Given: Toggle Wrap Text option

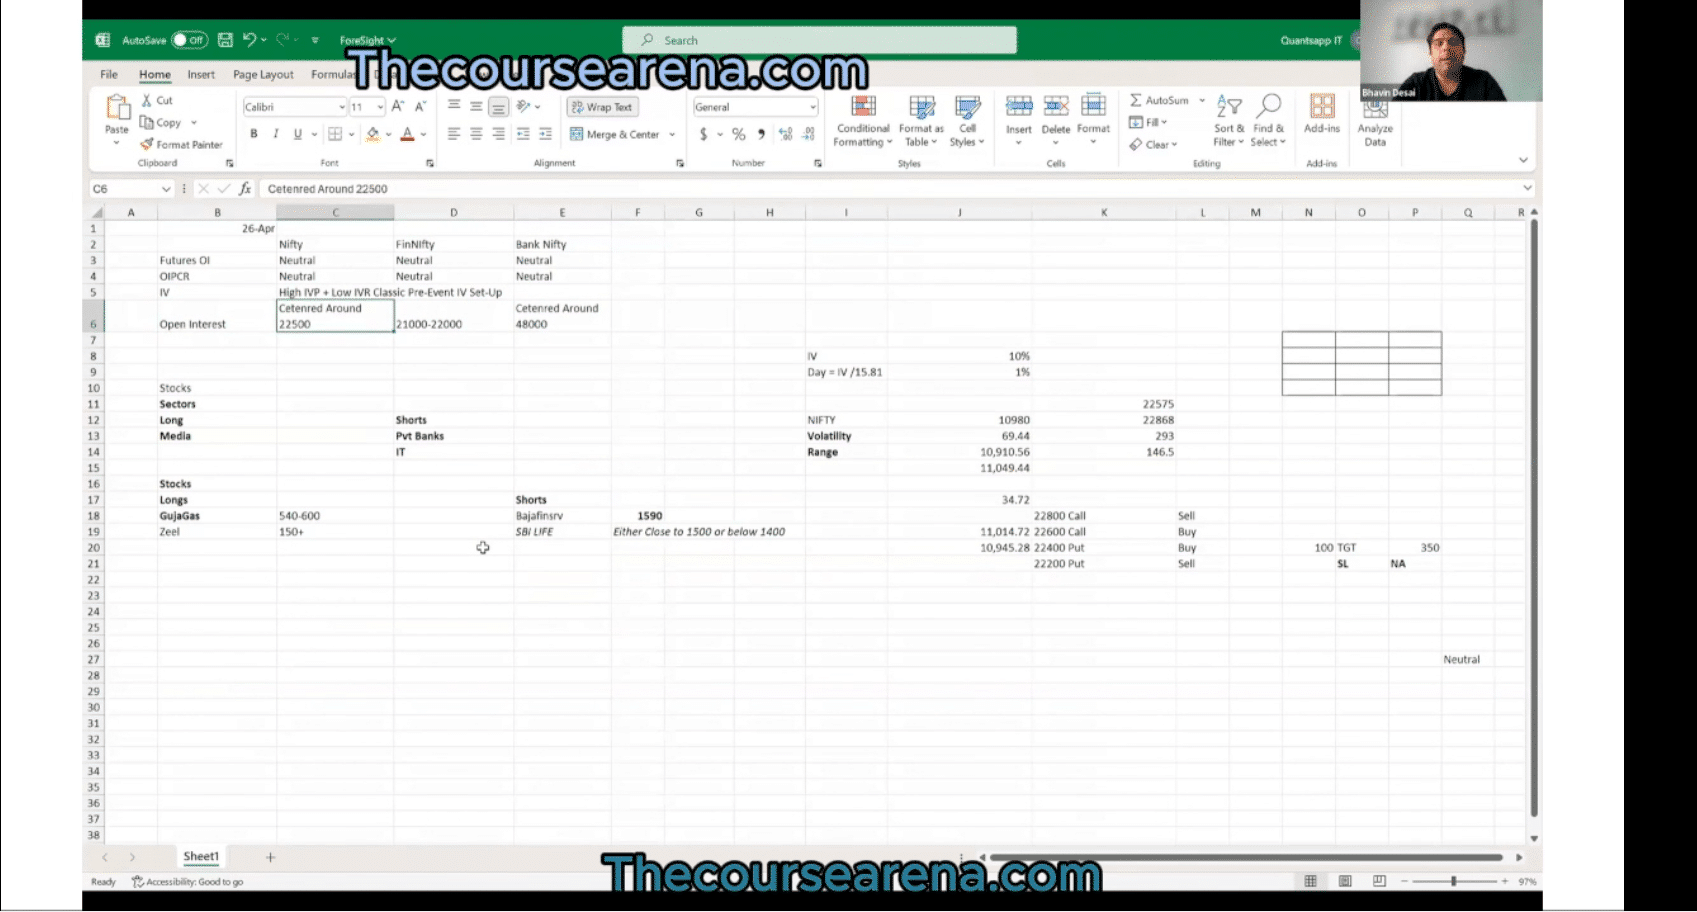Looking at the screenshot, I should tap(602, 107).
